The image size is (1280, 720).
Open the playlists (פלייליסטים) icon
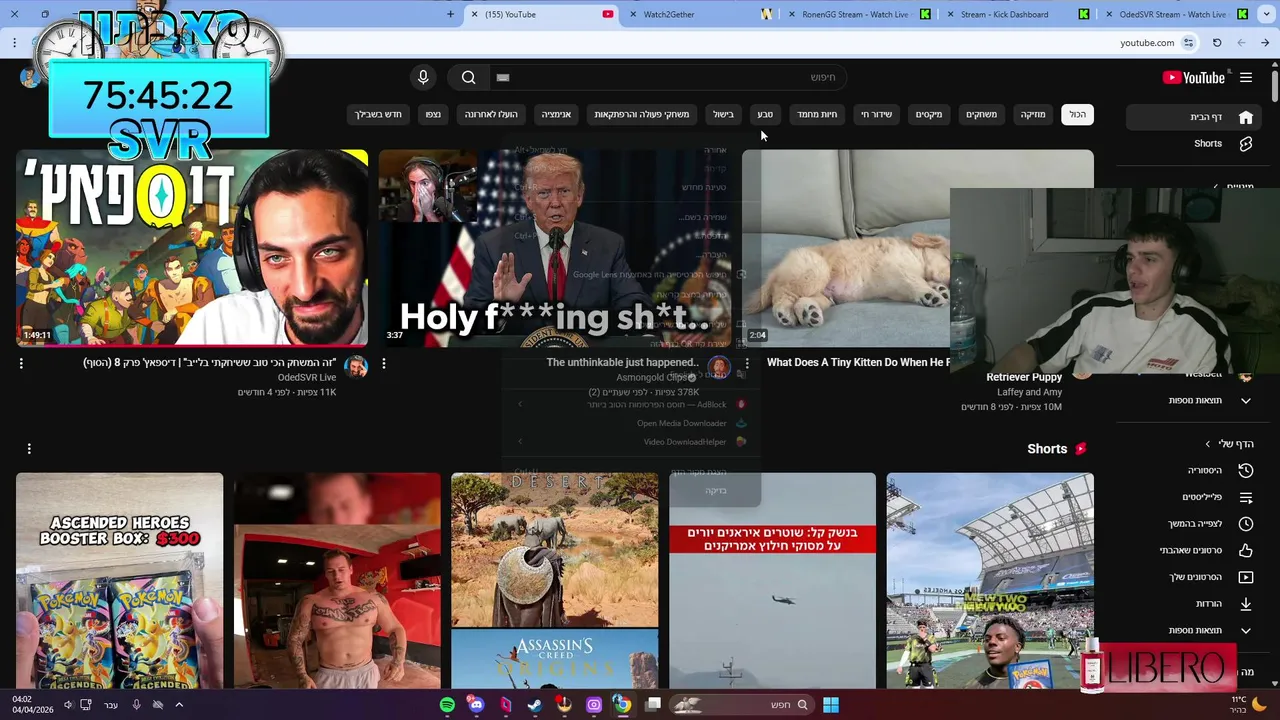tap(1246, 497)
